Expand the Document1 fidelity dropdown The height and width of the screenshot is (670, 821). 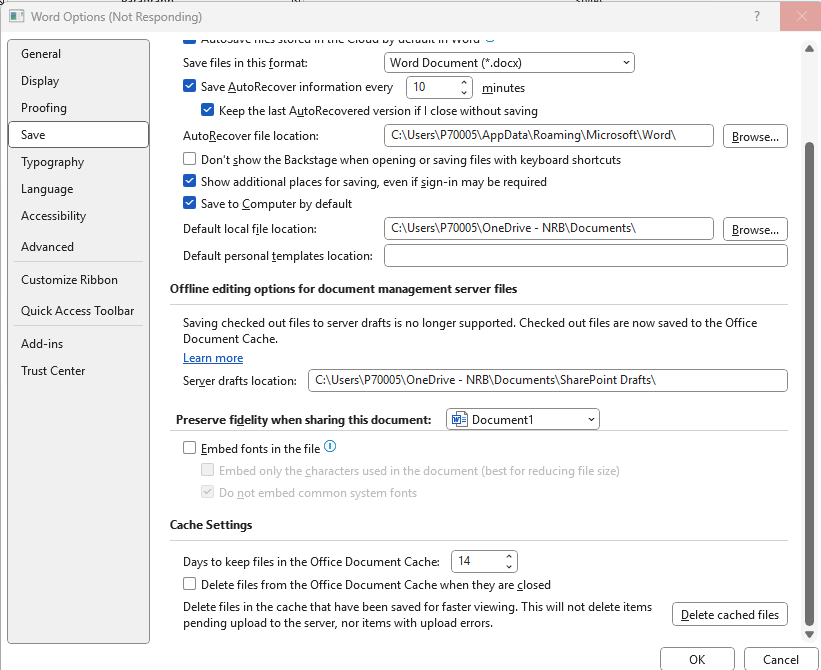522,420
